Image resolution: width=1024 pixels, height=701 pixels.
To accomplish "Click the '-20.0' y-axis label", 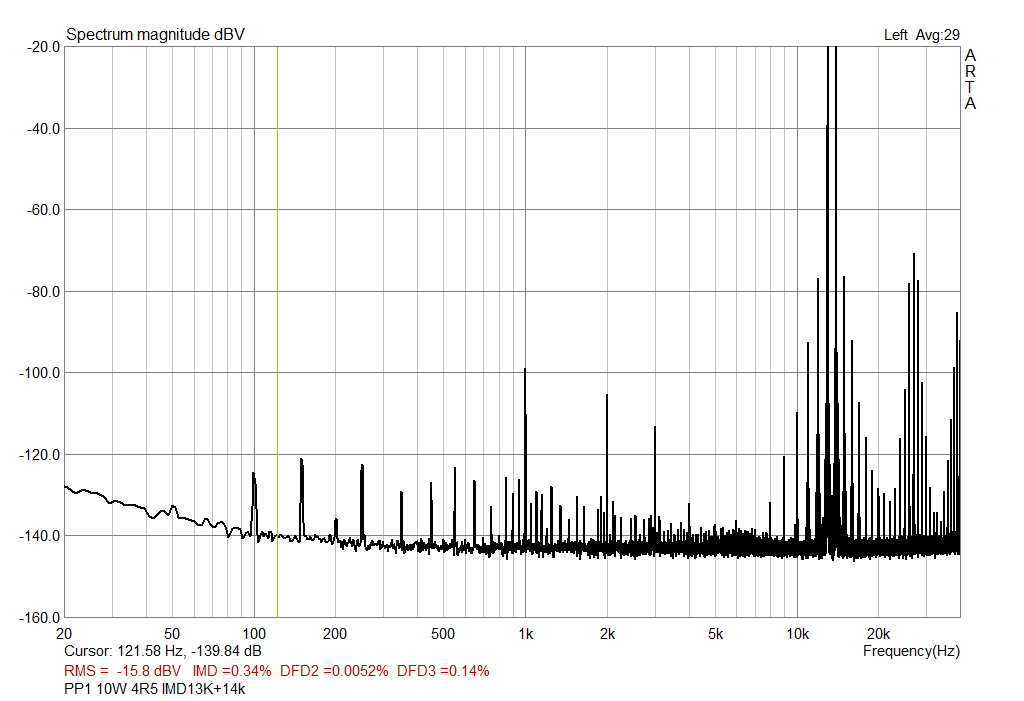I will (x=43, y=47).
